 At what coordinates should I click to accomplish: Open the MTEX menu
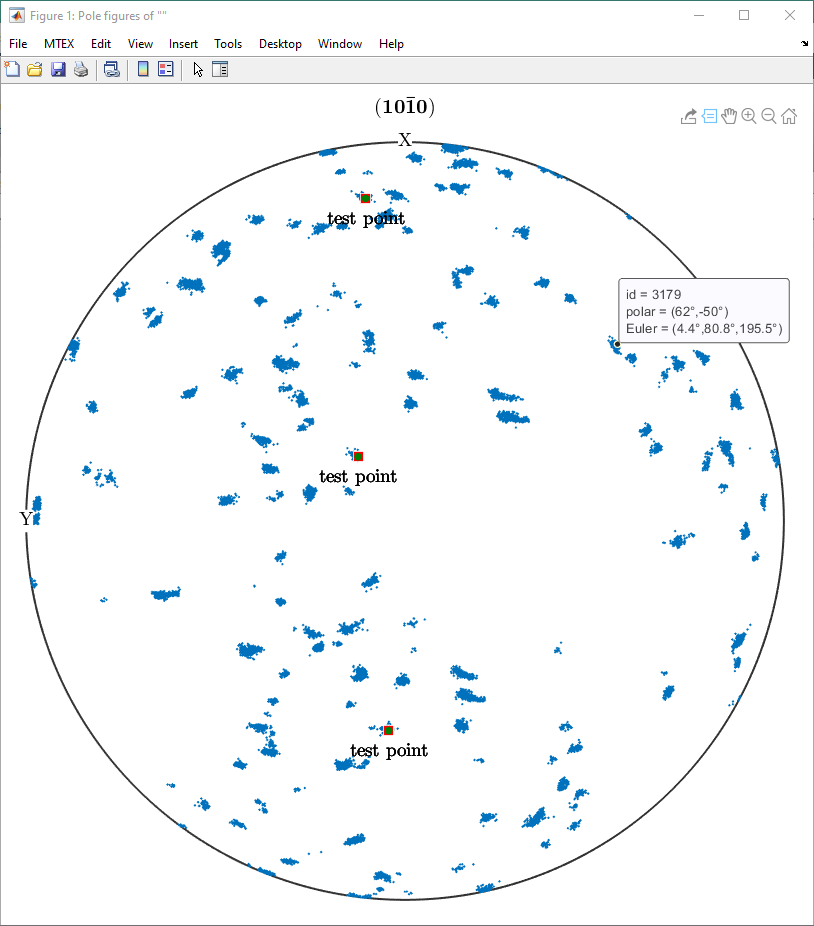(59, 43)
